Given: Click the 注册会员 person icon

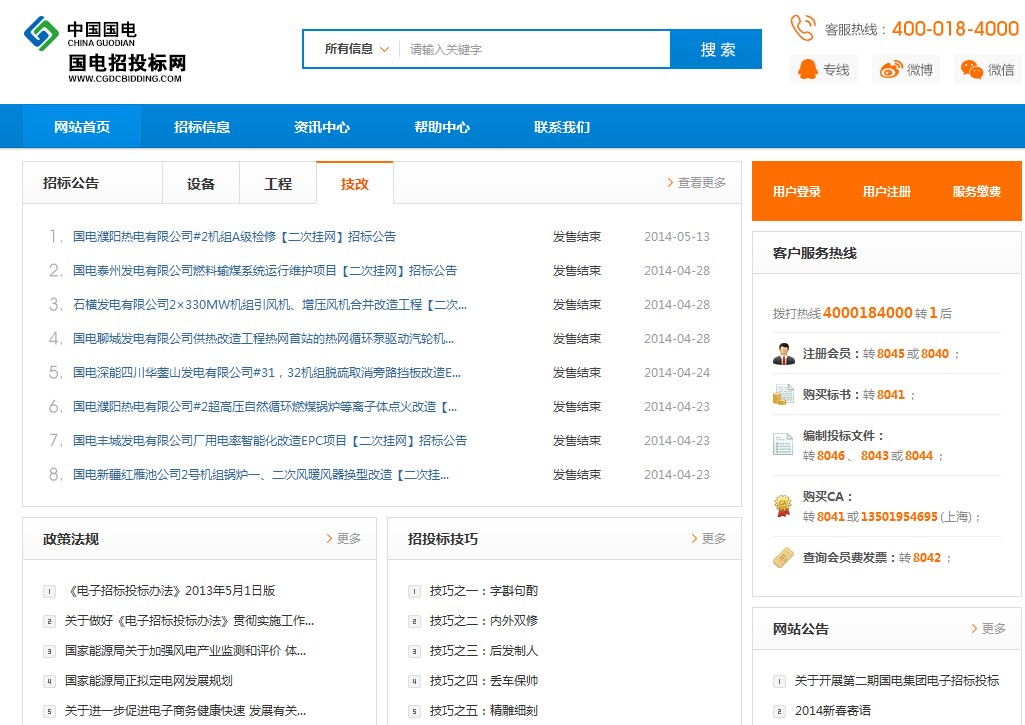Looking at the screenshot, I should coord(784,354).
